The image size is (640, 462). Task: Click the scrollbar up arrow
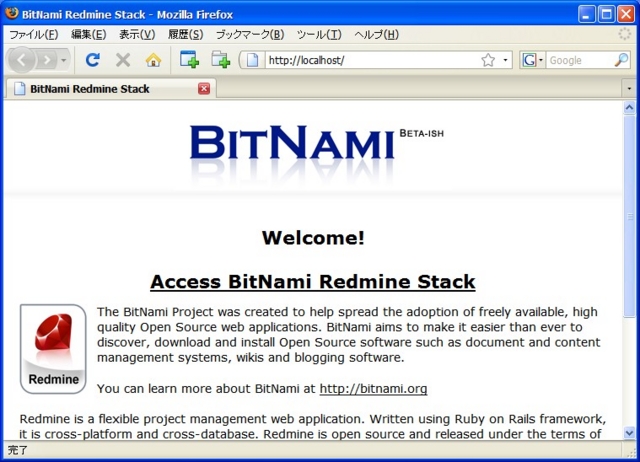629,107
